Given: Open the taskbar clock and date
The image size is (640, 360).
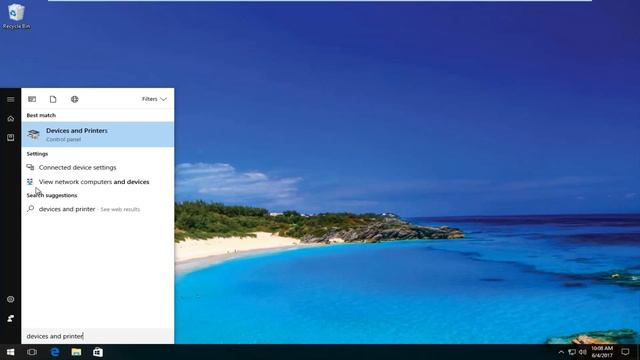Looking at the screenshot, I should pyautogui.click(x=602, y=352).
